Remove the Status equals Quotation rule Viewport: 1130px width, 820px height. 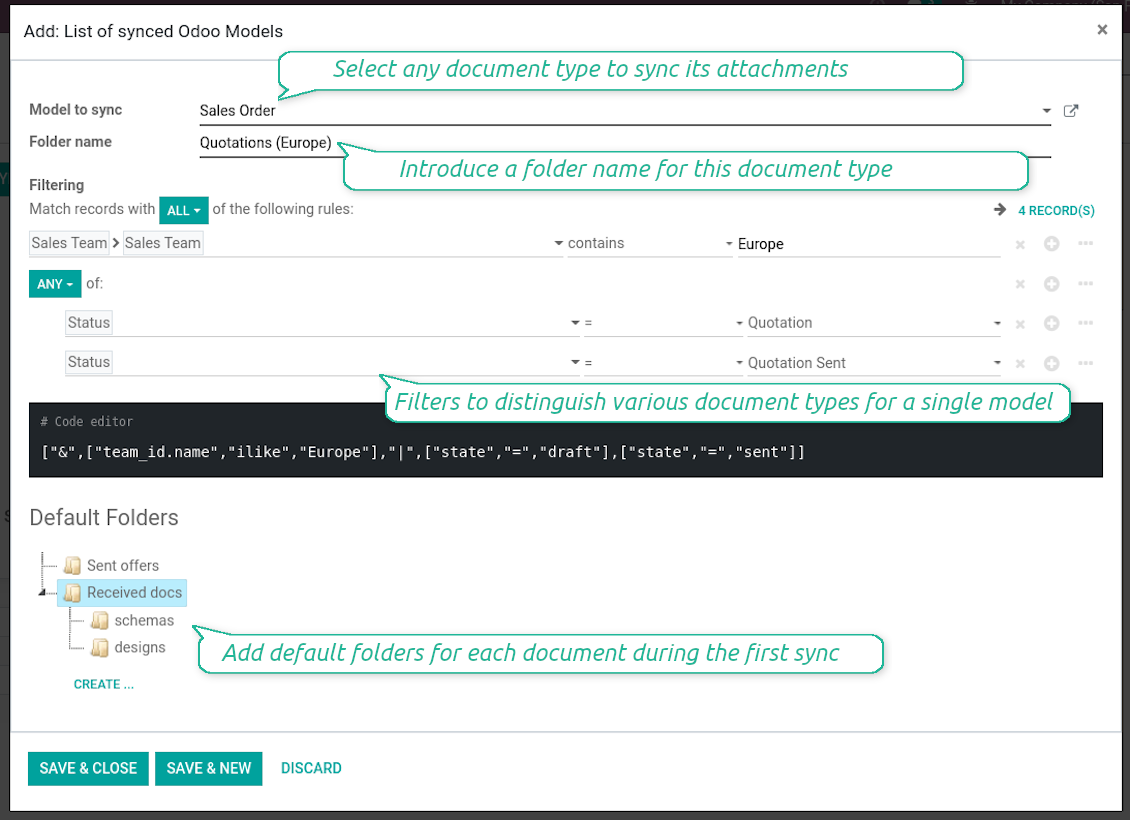(1020, 324)
